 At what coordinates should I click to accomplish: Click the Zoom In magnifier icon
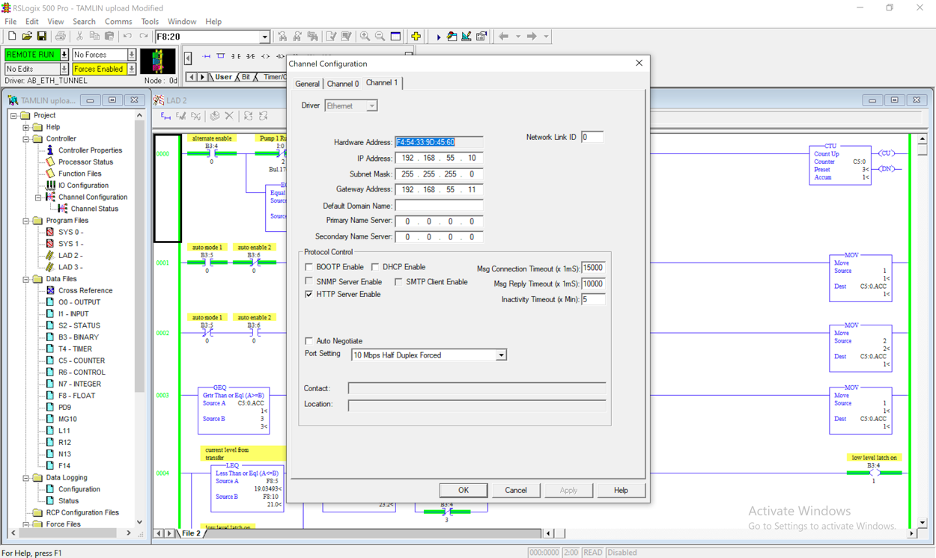pyautogui.click(x=365, y=36)
